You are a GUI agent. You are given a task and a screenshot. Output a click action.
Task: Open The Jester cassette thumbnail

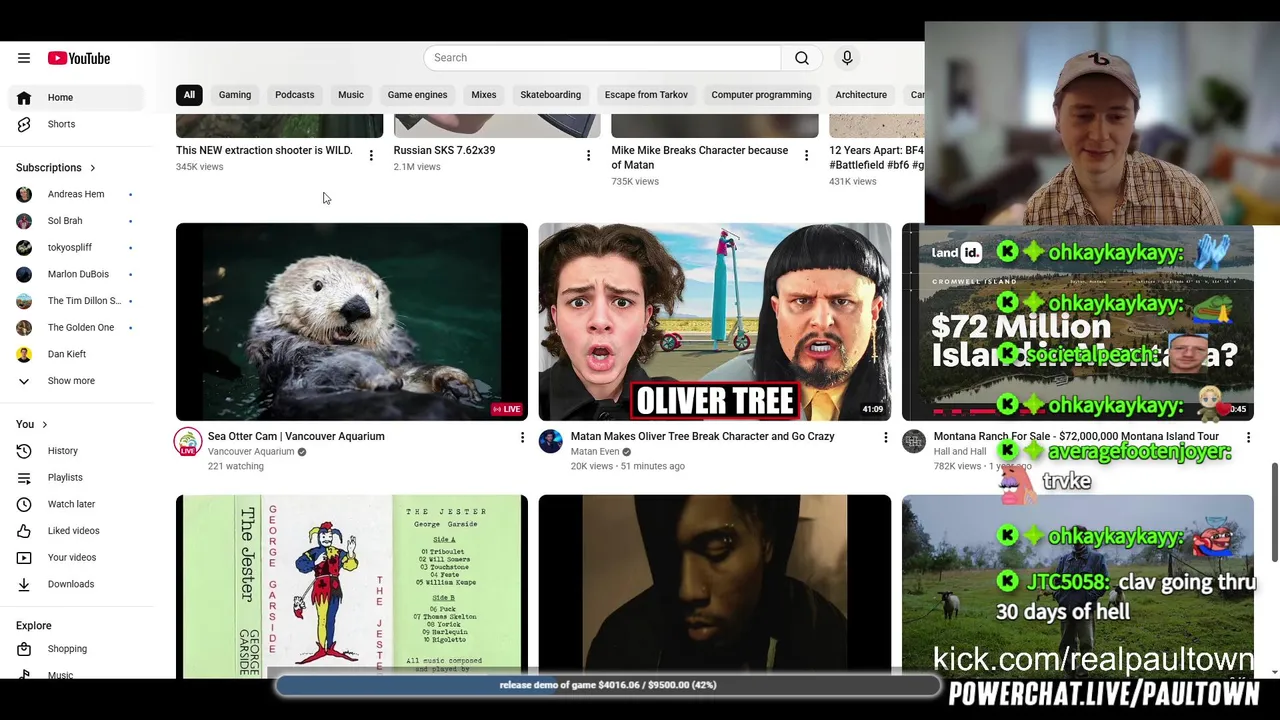(352, 586)
